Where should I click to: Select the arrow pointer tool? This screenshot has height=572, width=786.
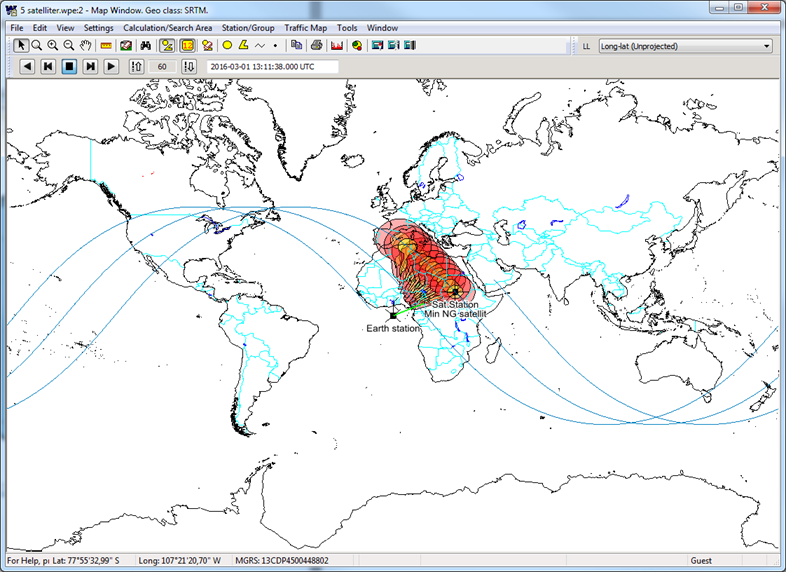[21, 46]
